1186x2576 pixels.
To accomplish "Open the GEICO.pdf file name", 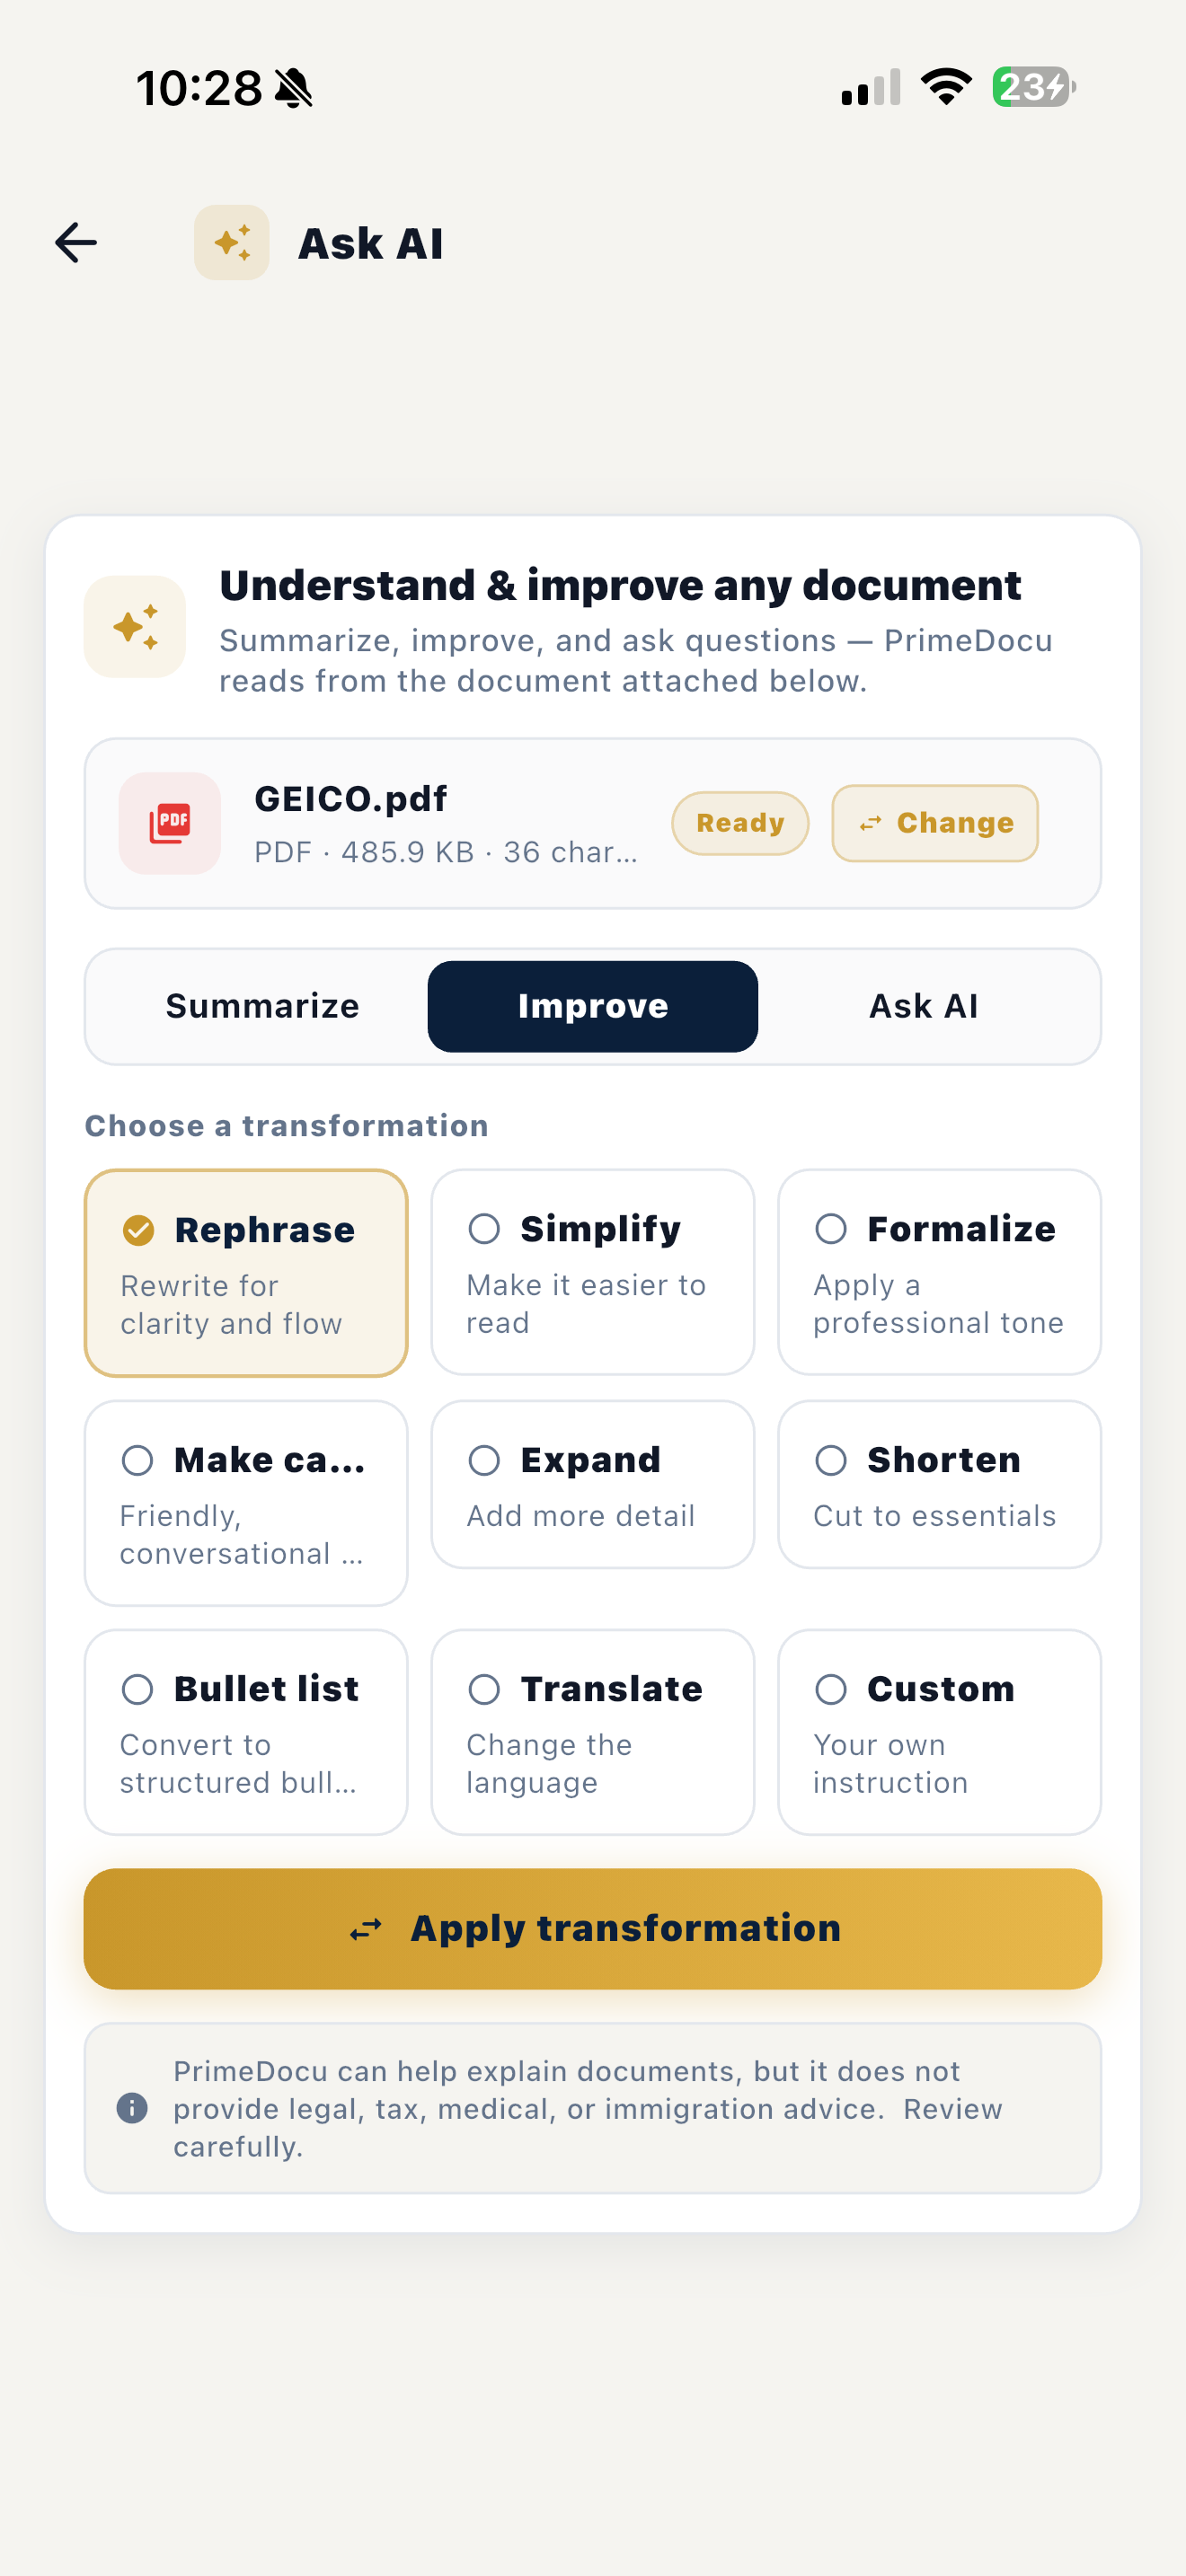I will [x=350, y=798].
